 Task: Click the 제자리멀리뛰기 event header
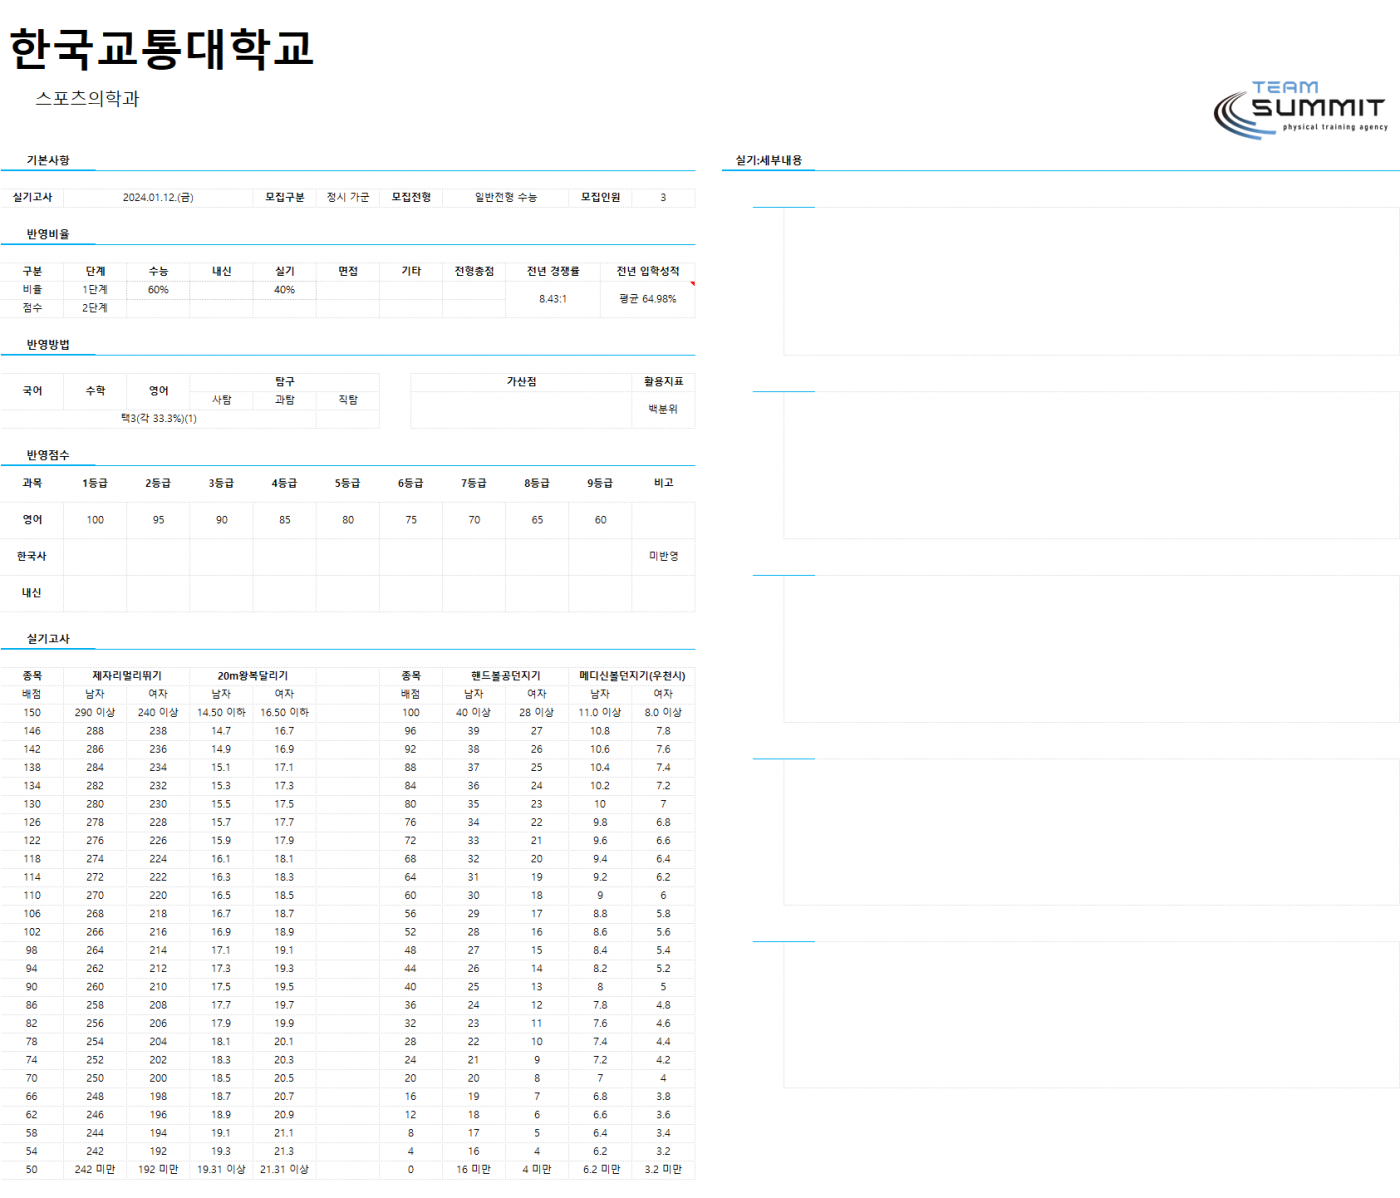127,676
